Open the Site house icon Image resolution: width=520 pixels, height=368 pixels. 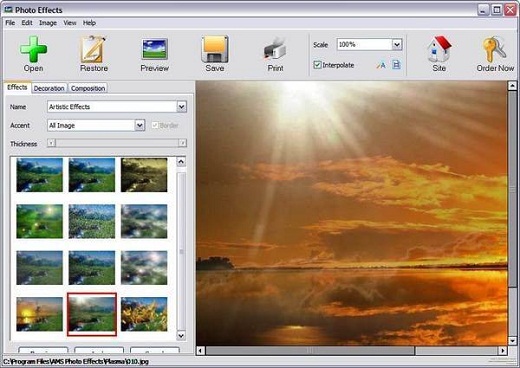coord(439,49)
